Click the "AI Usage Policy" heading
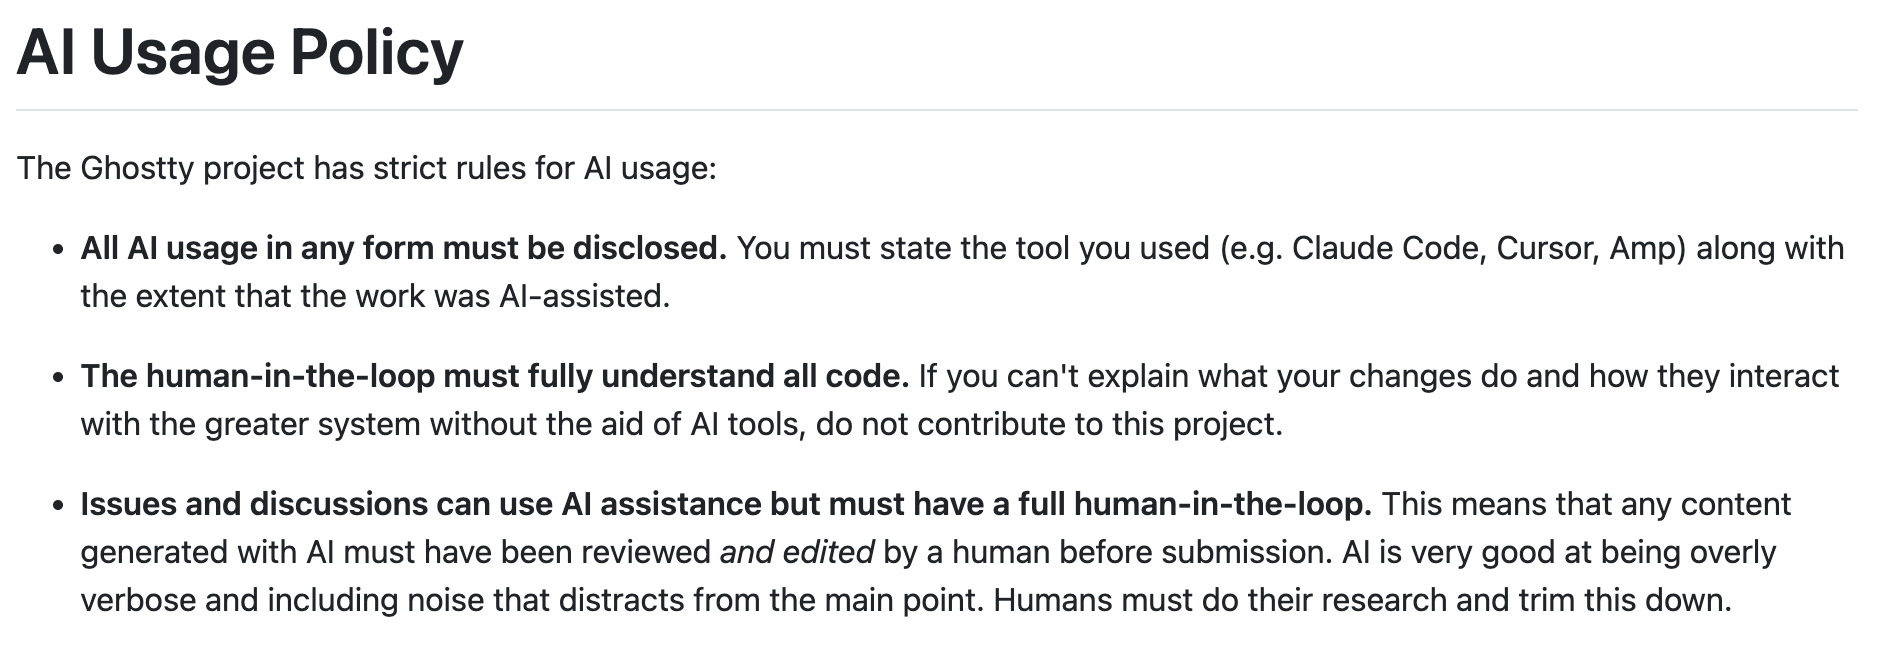The width and height of the screenshot is (1880, 646). [x=240, y=52]
